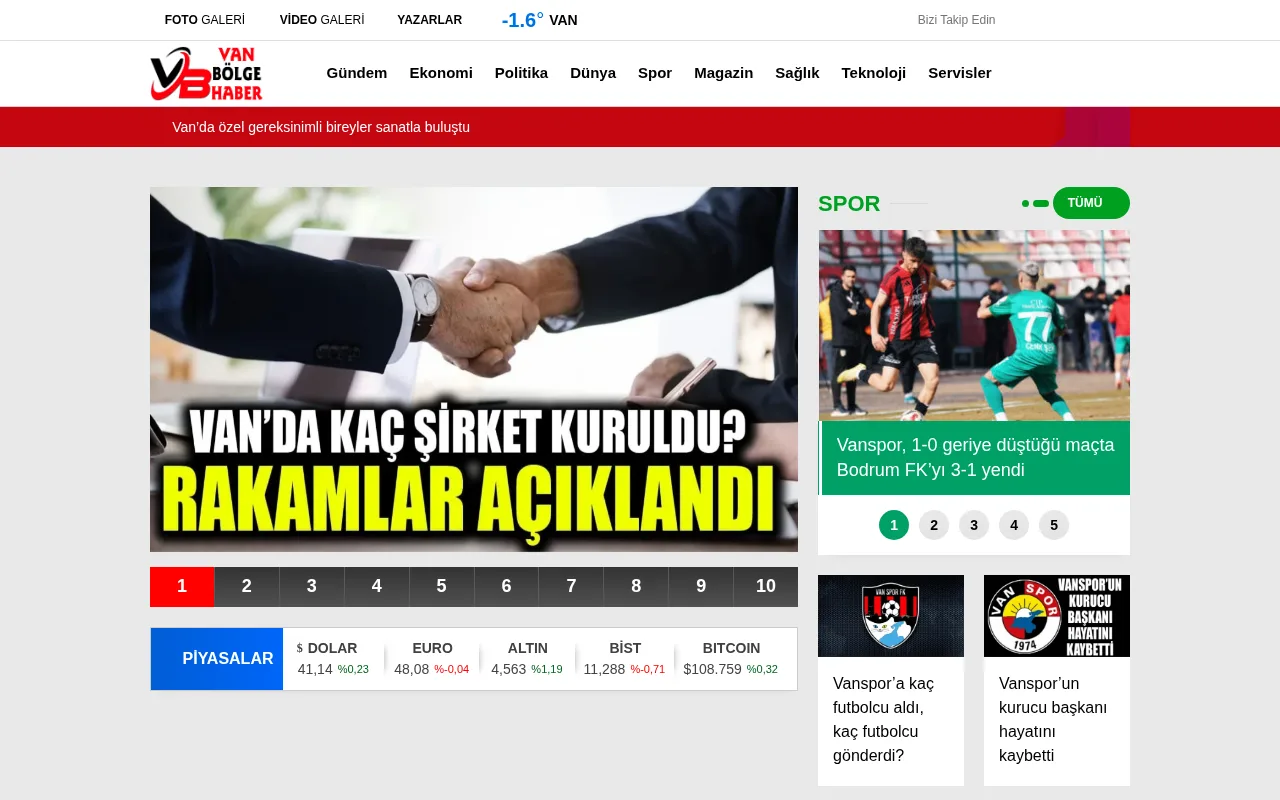Open the Servisler menu
Viewport: 1280px width, 800px height.
pyautogui.click(x=960, y=73)
